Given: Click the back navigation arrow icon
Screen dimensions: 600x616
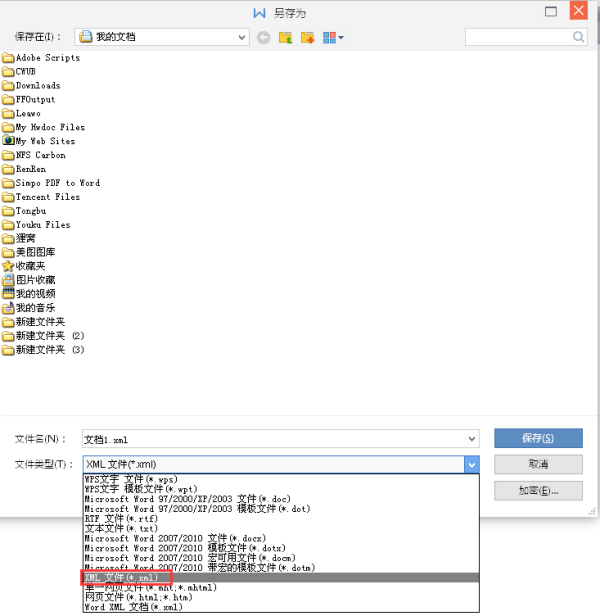Looking at the screenshot, I should click(x=263, y=38).
